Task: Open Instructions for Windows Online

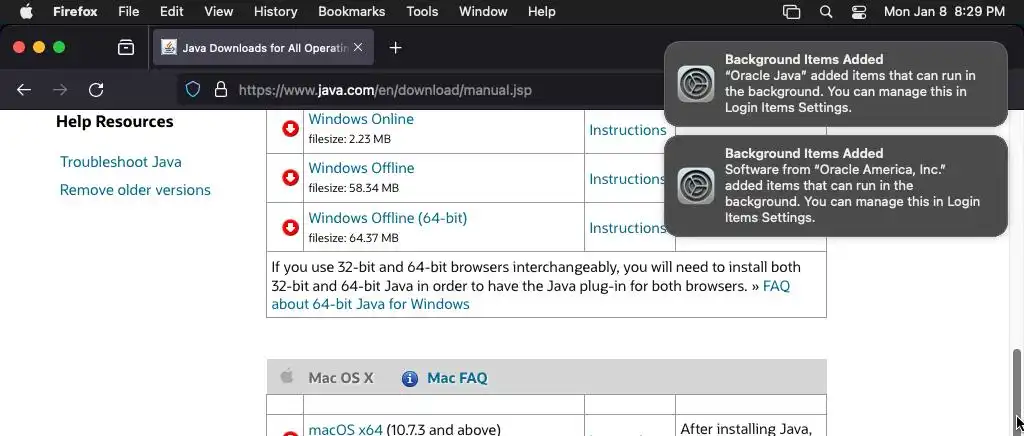Action: click(628, 130)
